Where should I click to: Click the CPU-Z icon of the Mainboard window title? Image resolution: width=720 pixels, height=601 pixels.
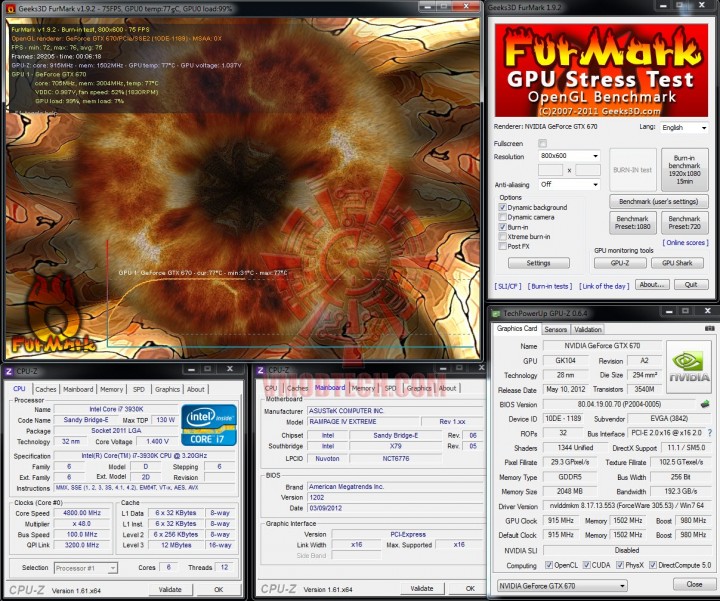point(261,370)
